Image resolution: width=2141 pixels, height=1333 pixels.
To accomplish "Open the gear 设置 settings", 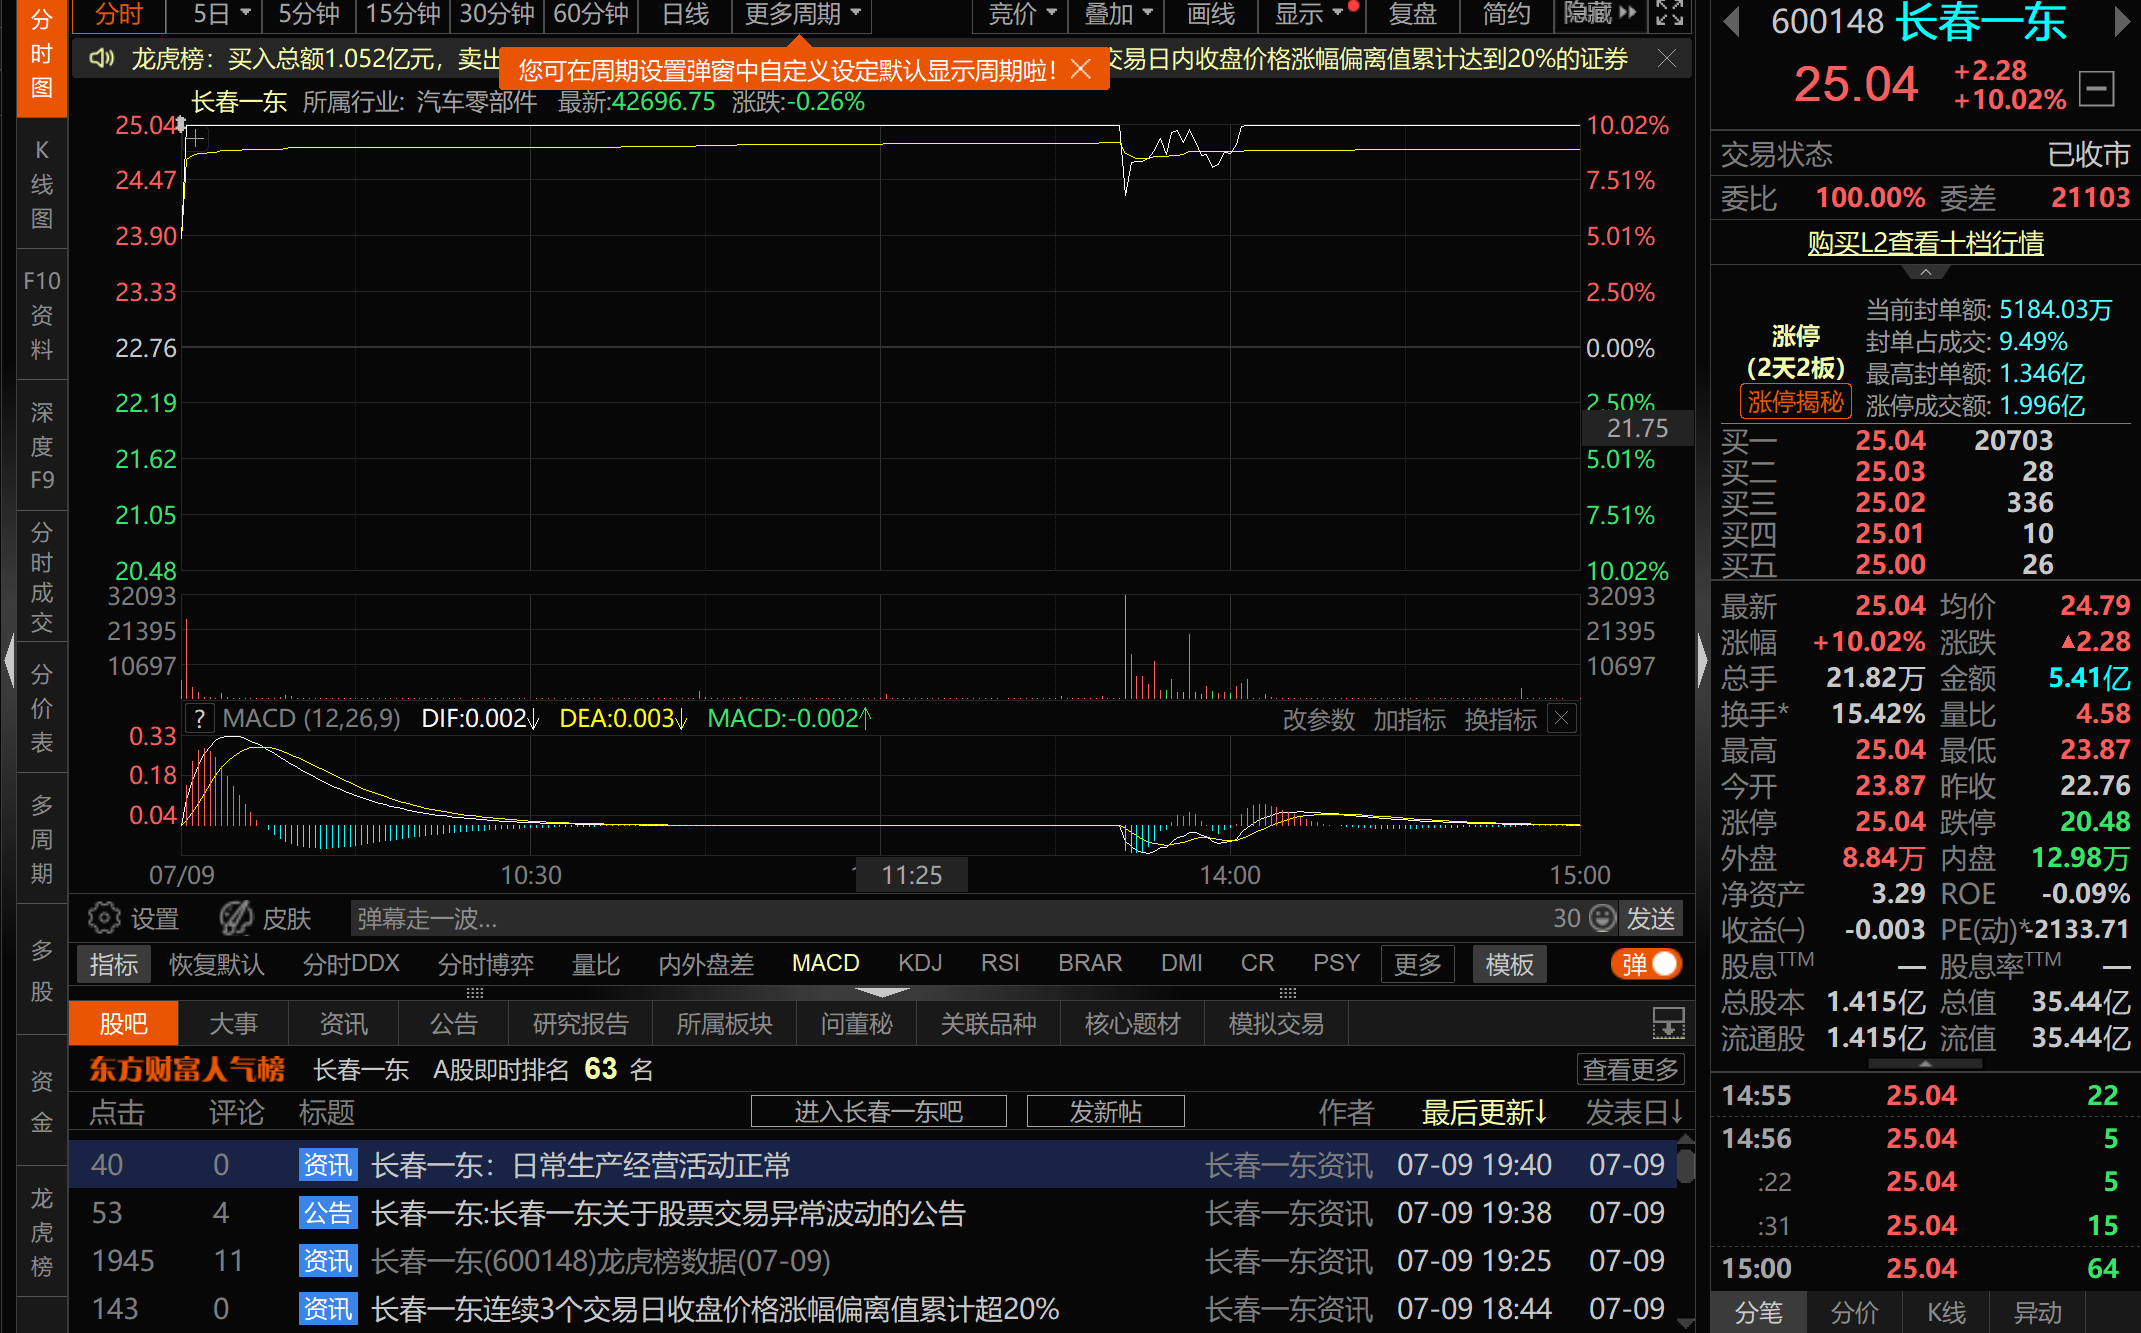I will (x=133, y=918).
